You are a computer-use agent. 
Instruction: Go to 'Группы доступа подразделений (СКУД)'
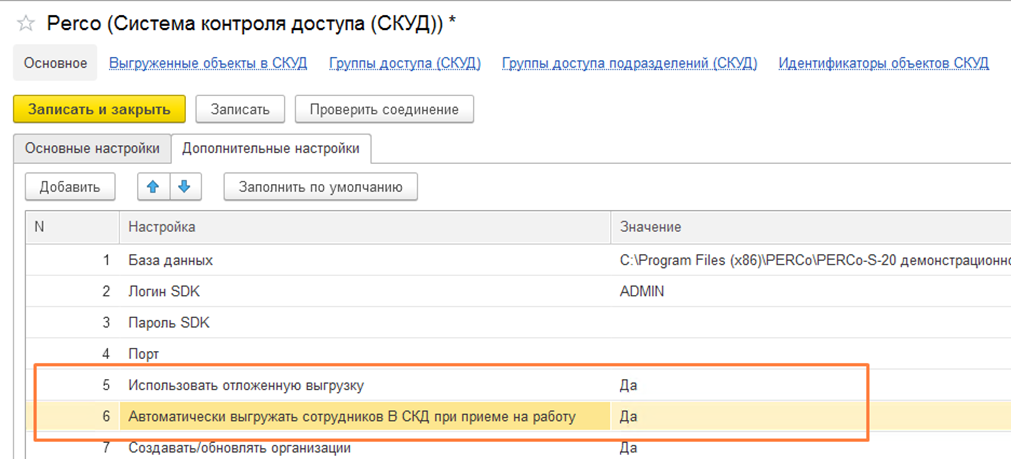[x=629, y=63]
